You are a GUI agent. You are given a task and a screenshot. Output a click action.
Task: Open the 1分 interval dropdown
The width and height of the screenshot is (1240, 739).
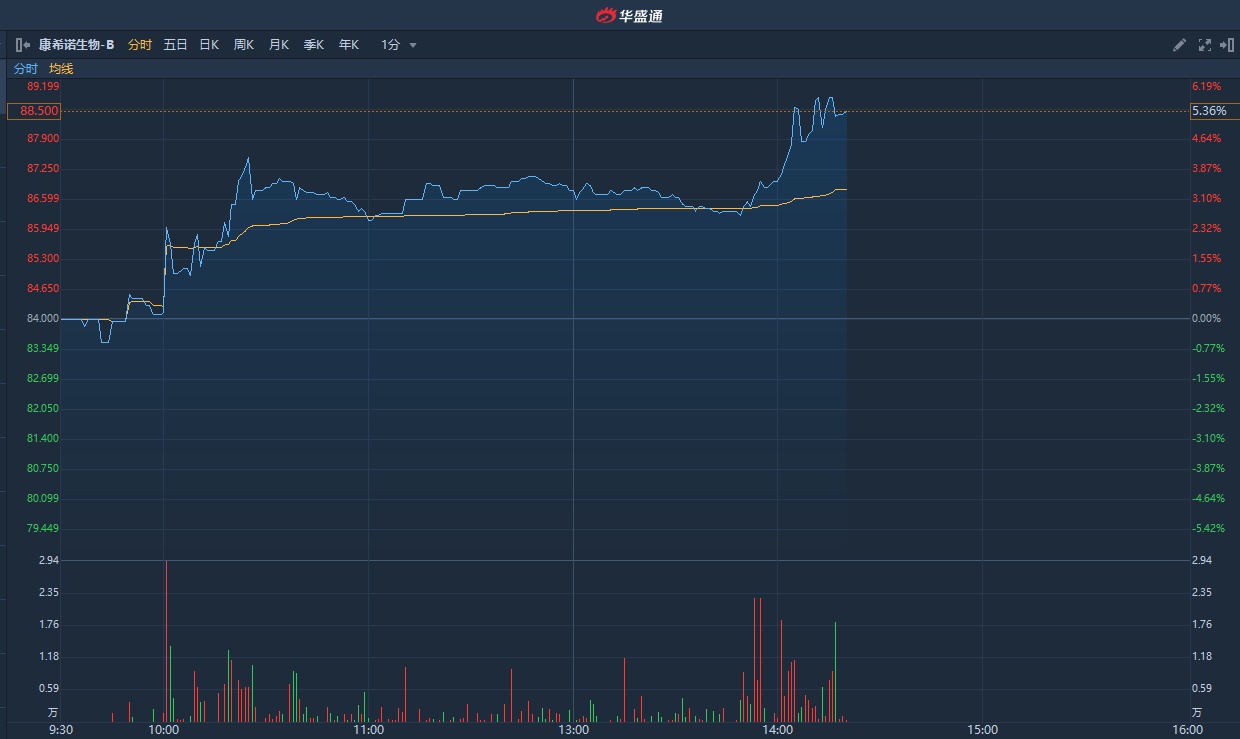pyautogui.click(x=398, y=45)
